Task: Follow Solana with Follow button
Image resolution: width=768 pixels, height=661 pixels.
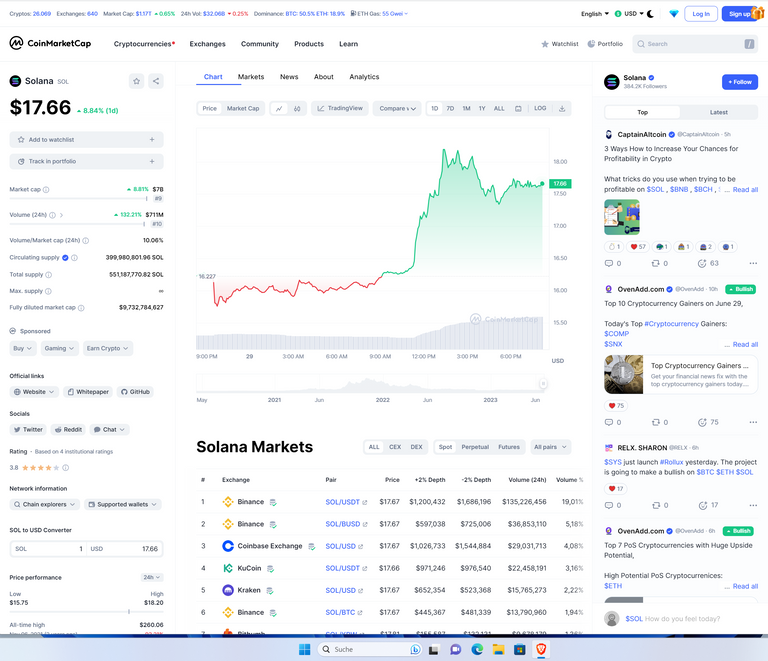Action: pyautogui.click(x=740, y=82)
